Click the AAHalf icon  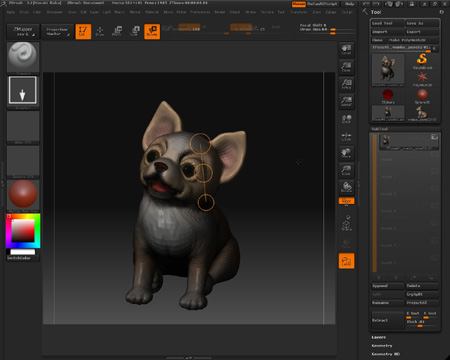click(346, 101)
